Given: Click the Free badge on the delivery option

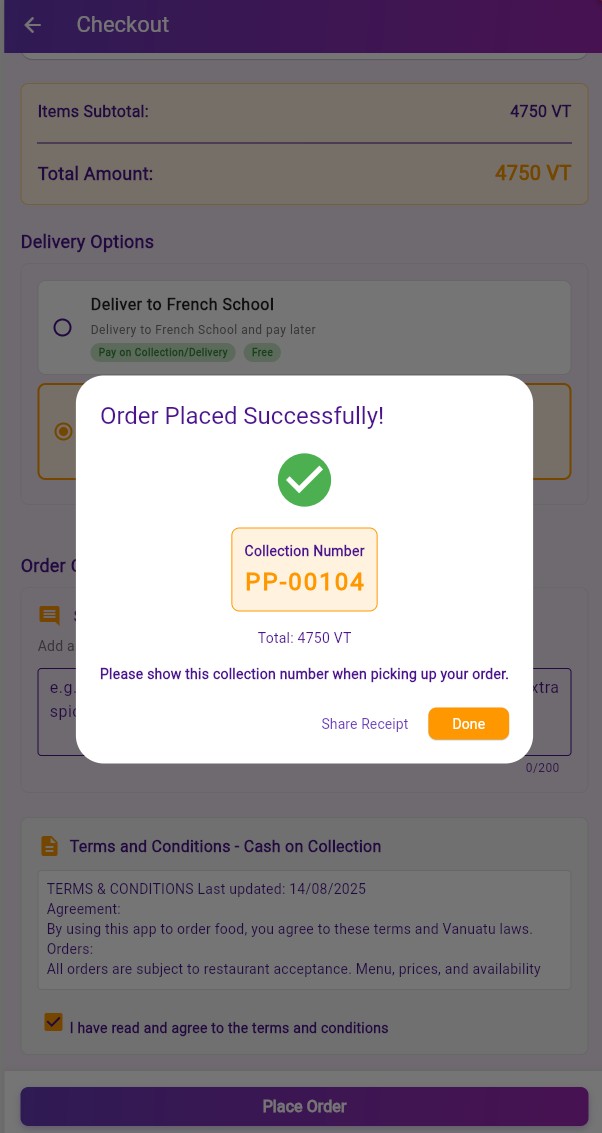Looking at the screenshot, I should (x=262, y=352).
